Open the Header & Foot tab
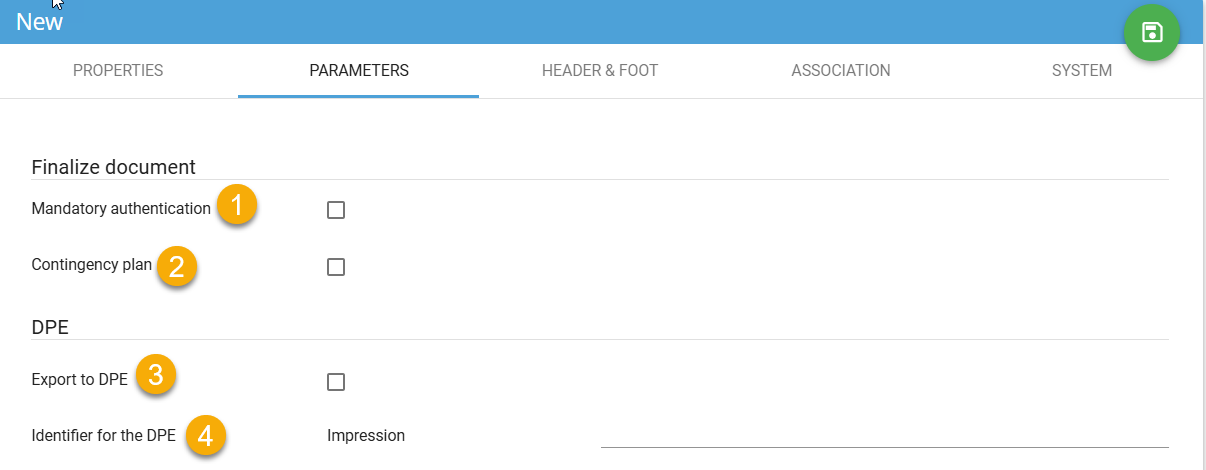This screenshot has height=470, width=1206. (600, 71)
